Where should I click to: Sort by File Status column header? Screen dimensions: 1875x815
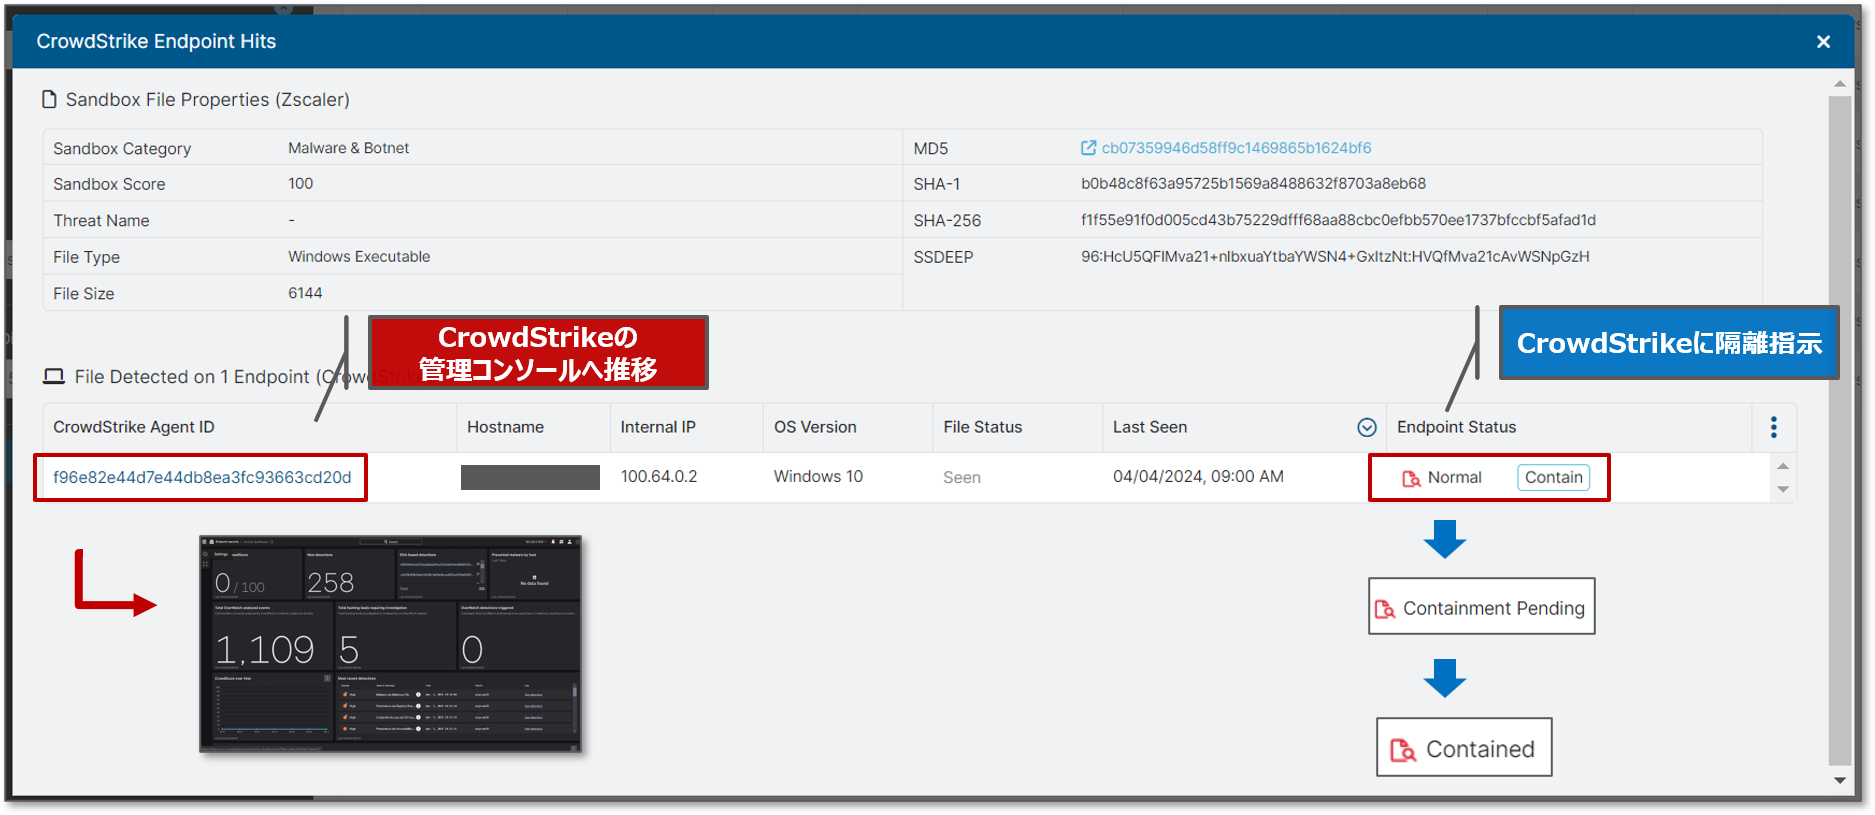[983, 427]
